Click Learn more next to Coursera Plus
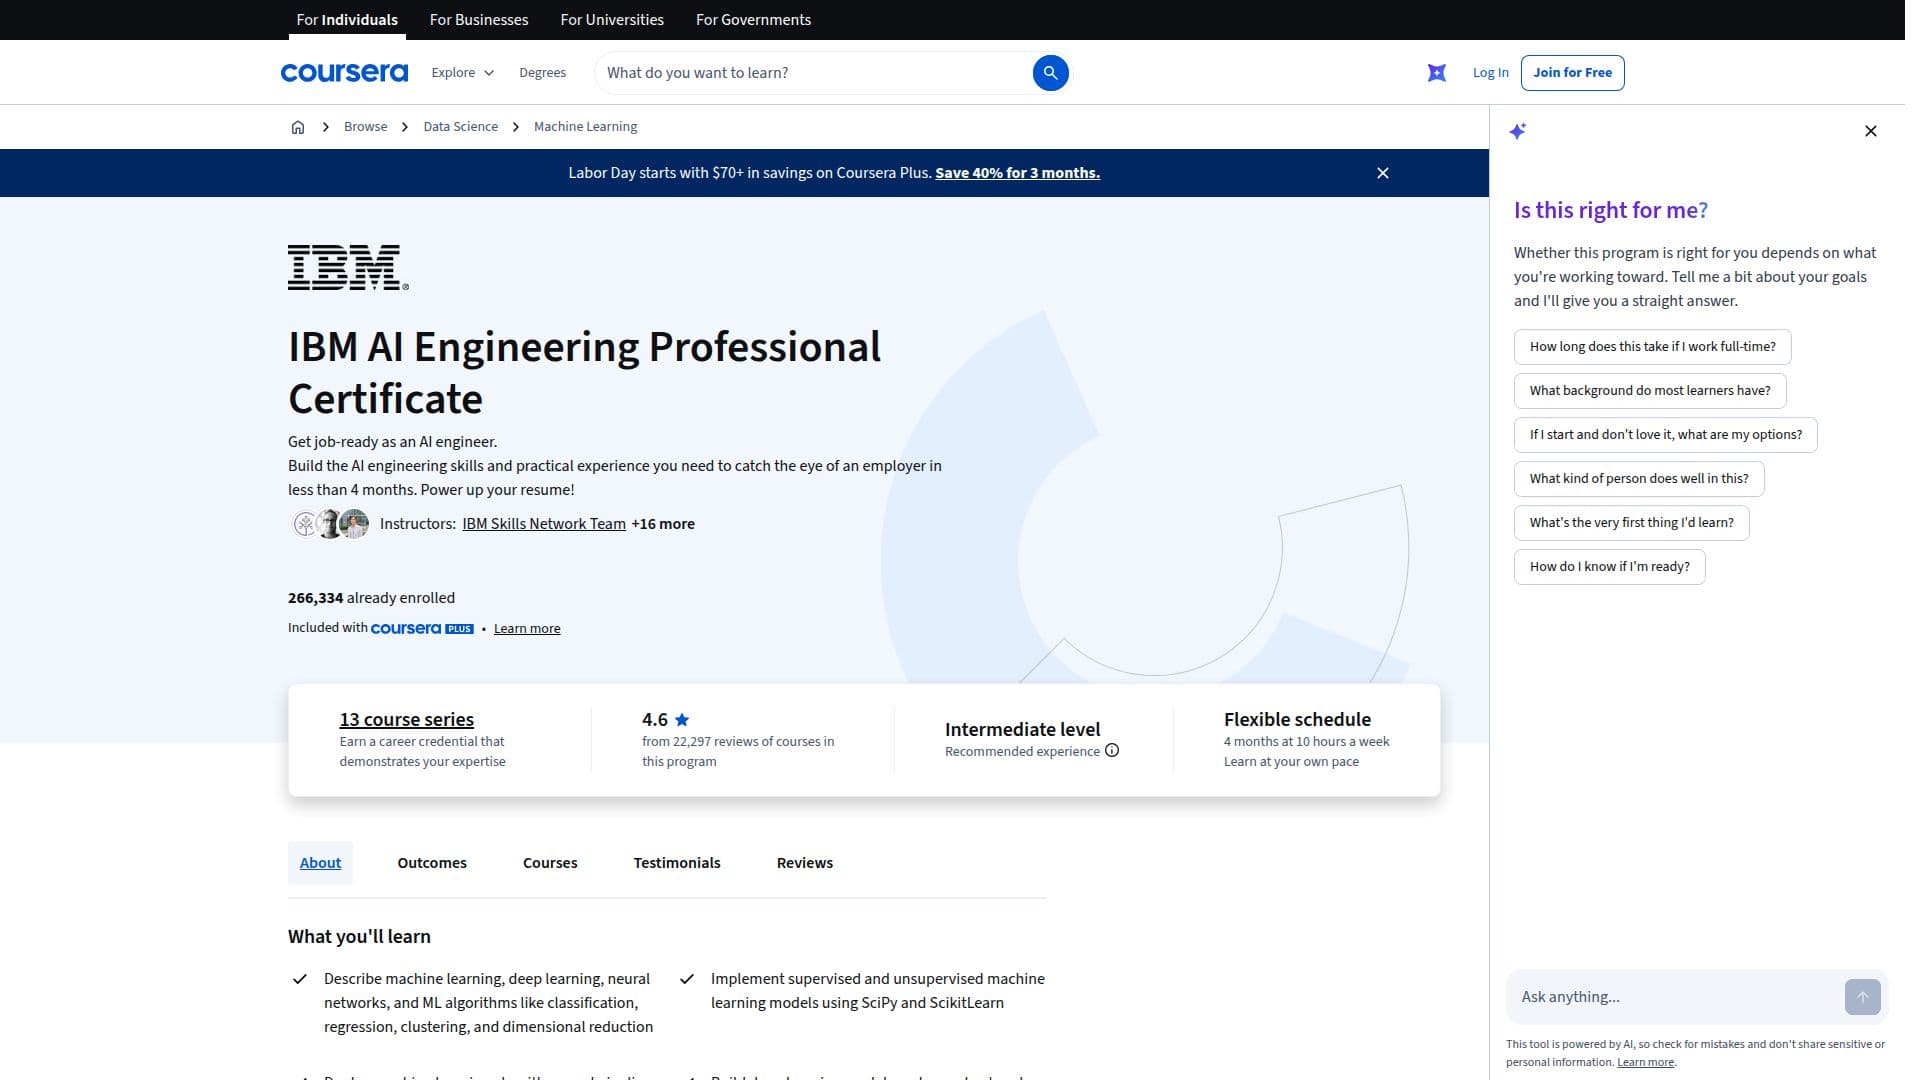 click(527, 629)
